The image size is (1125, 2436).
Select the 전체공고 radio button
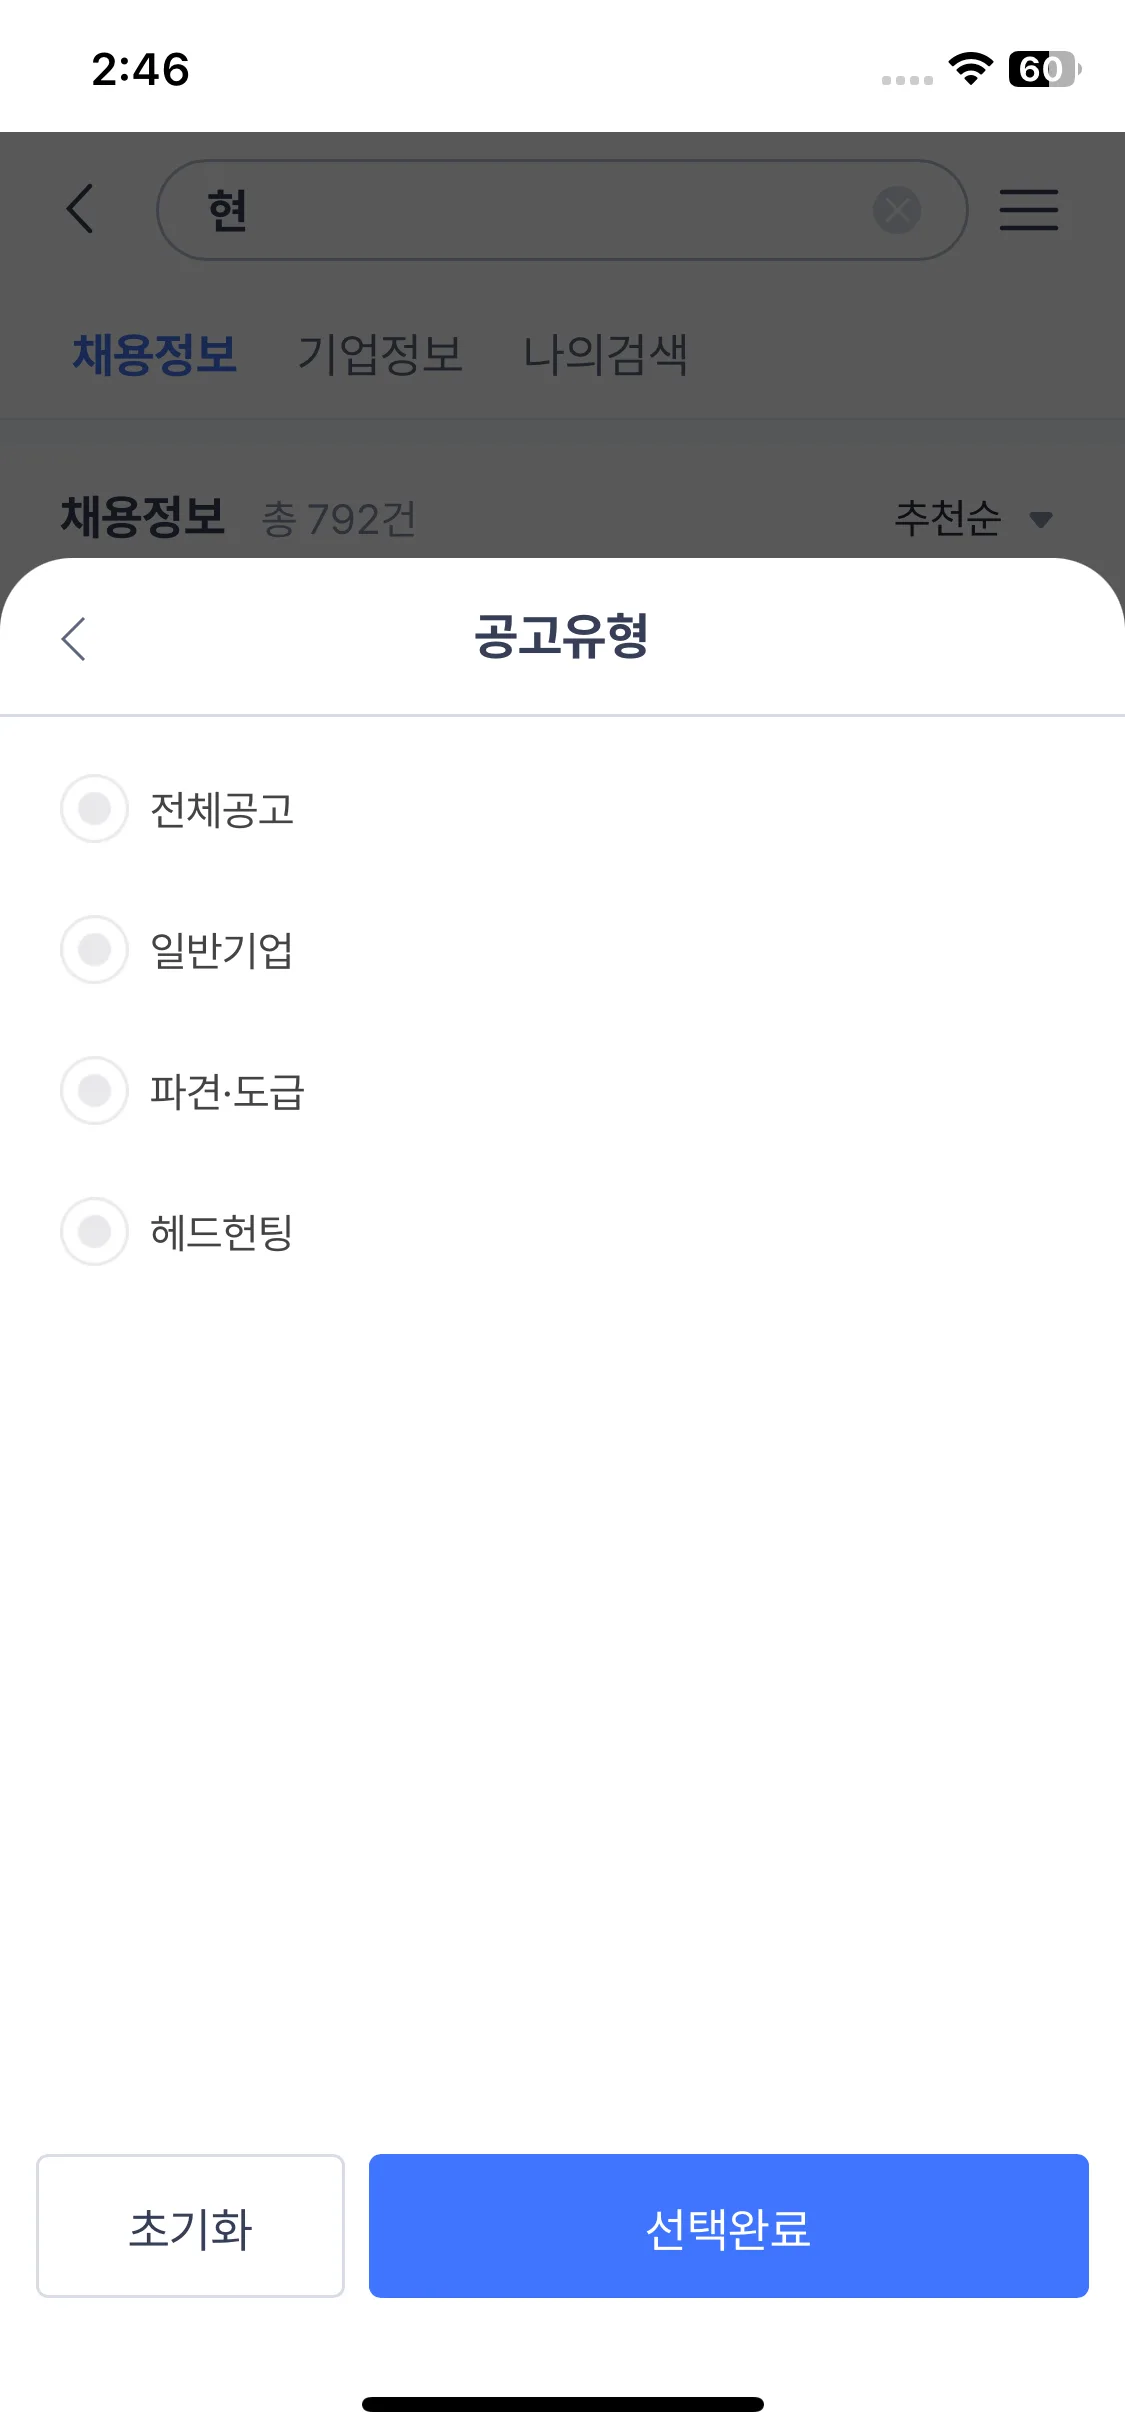click(95, 808)
